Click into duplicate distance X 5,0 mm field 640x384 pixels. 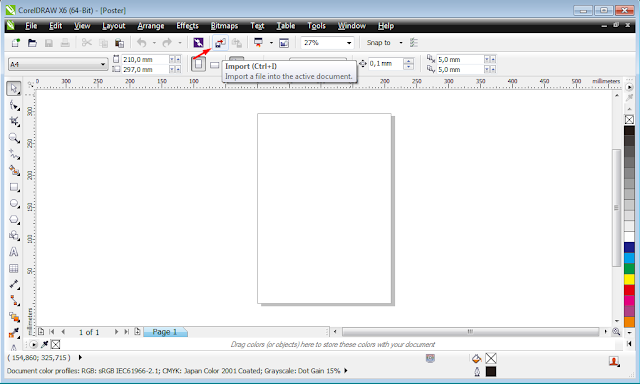pyautogui.click(x=460, y=60)
